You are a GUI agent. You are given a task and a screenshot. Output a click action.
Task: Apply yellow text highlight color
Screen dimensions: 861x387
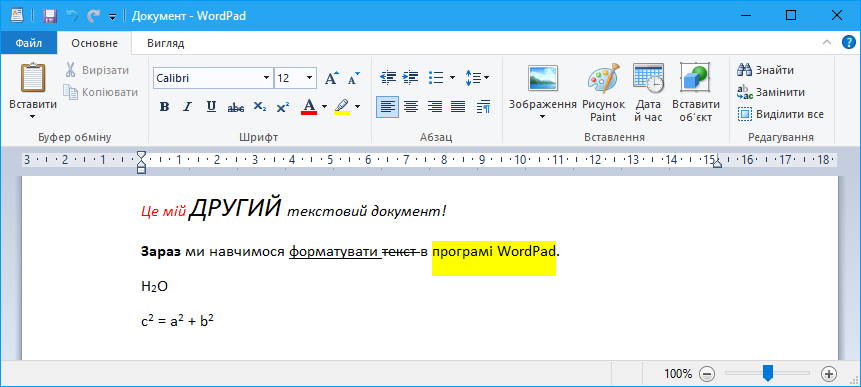click(x=342, y=106)
